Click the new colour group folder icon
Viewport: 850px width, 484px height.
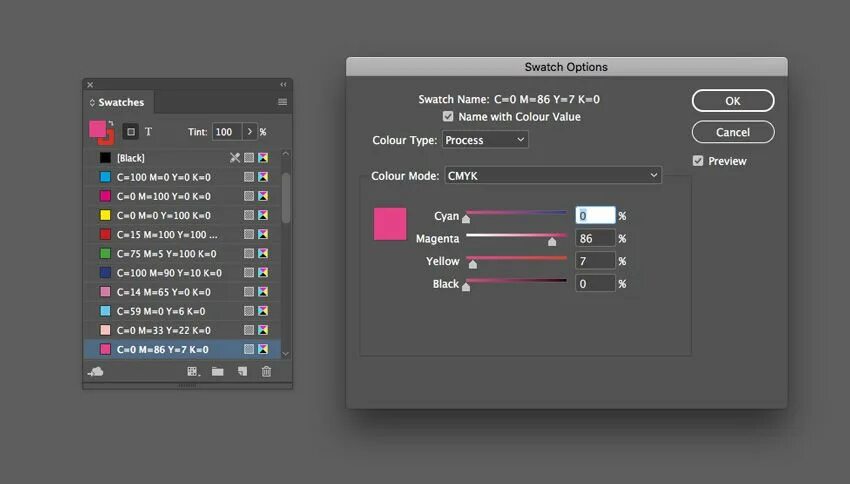pos(217,371)
